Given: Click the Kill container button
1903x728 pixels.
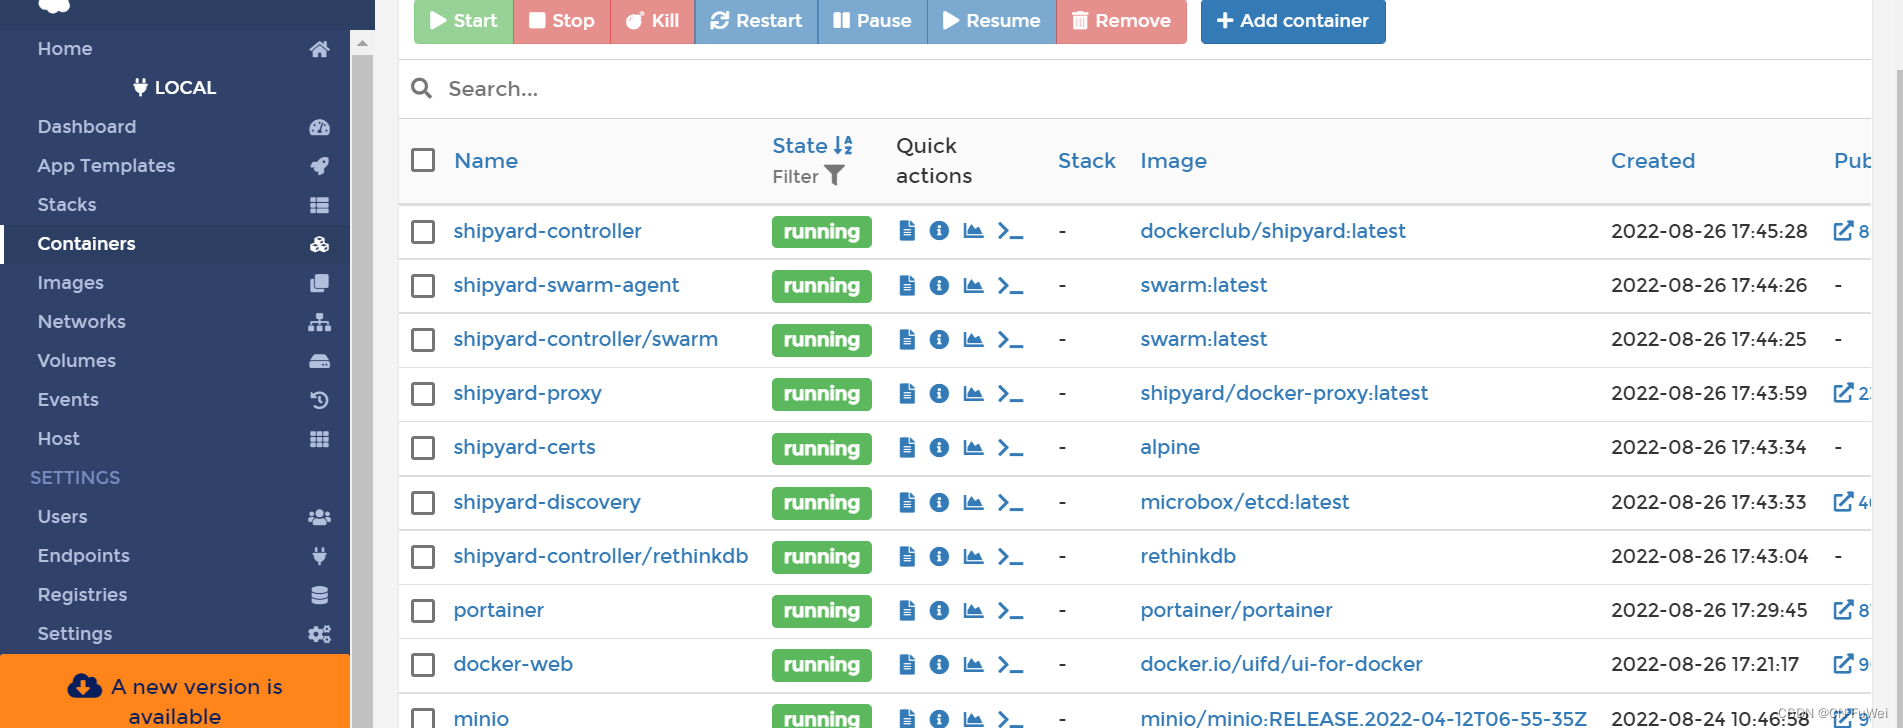Looking at the screenshot, I should 653,21.
